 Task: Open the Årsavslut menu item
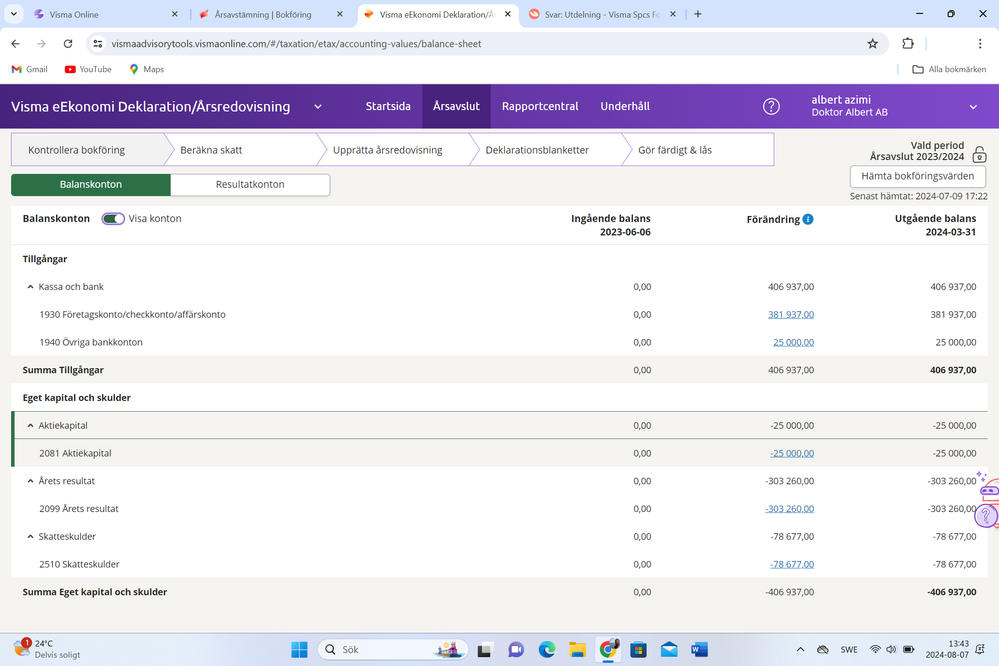(x=456, y=106)
